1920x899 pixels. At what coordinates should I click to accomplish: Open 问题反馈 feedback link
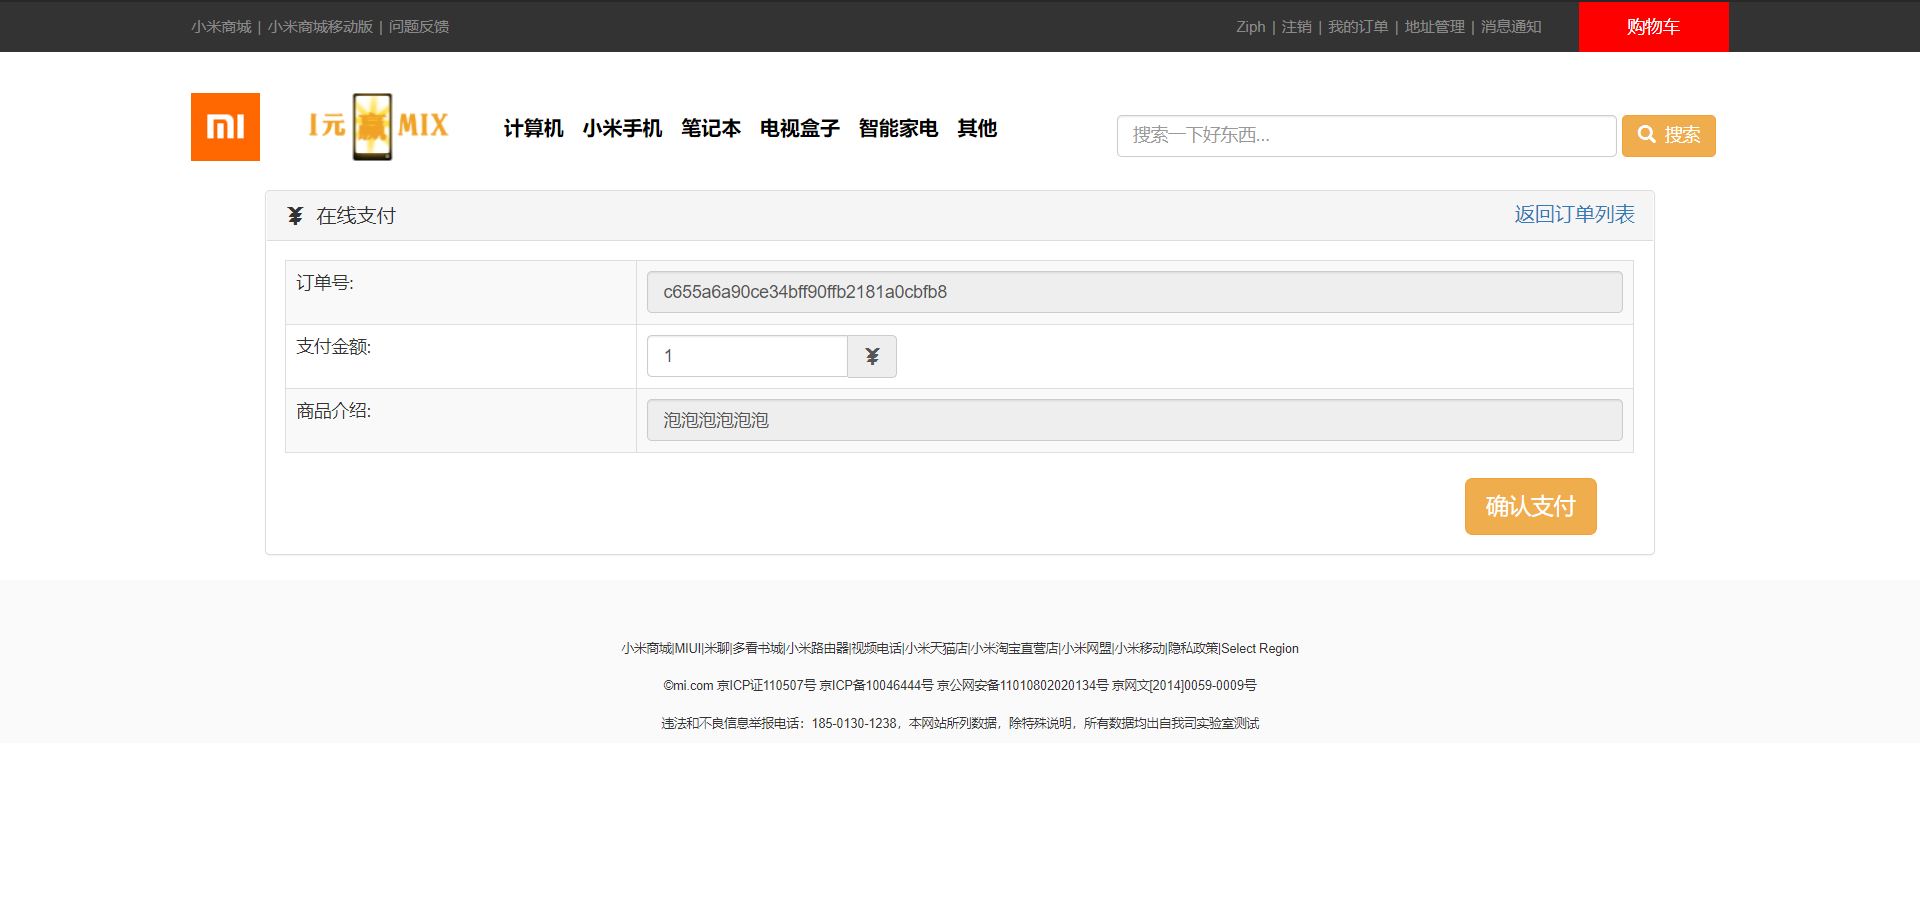point(419,27)
